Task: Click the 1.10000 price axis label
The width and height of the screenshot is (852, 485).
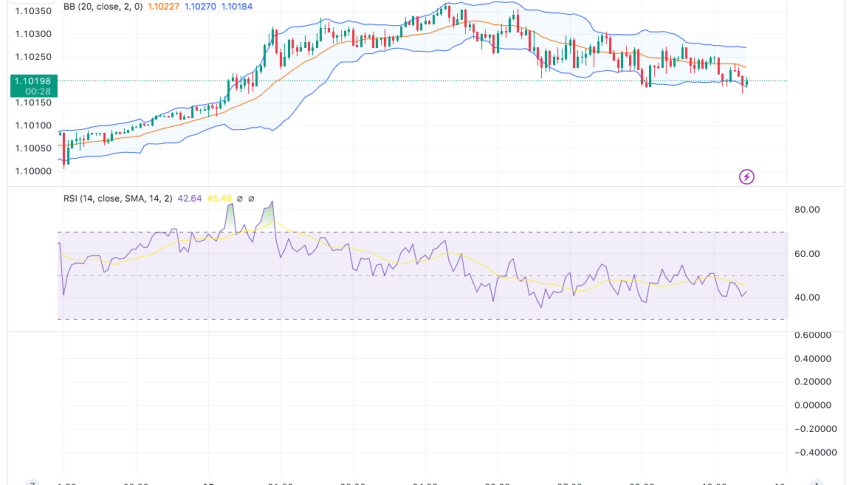Action: pyautogui.click(x=33, y=171)
